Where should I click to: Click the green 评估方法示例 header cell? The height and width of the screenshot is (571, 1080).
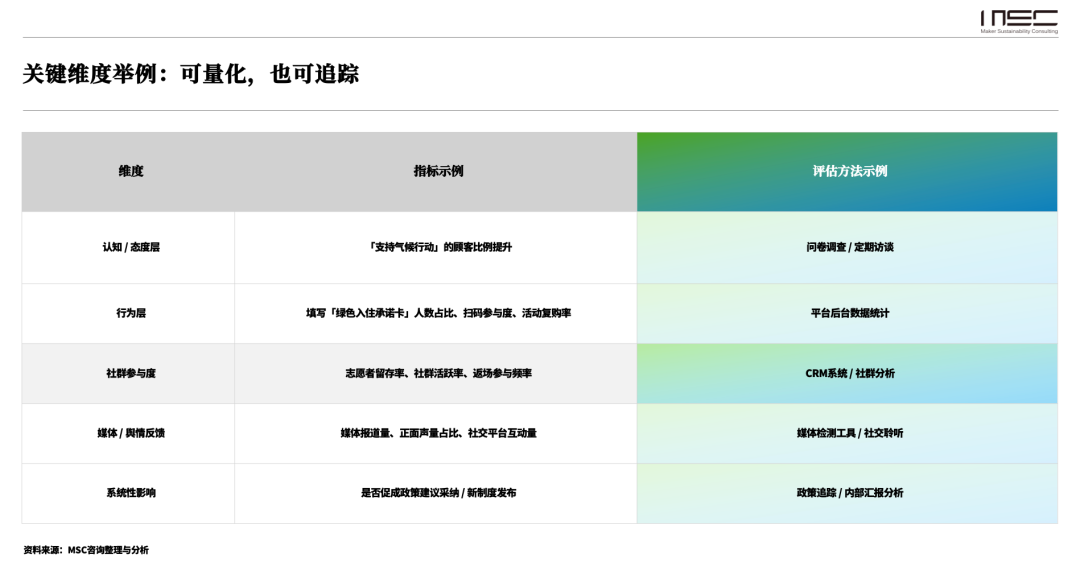pos(849,171)
